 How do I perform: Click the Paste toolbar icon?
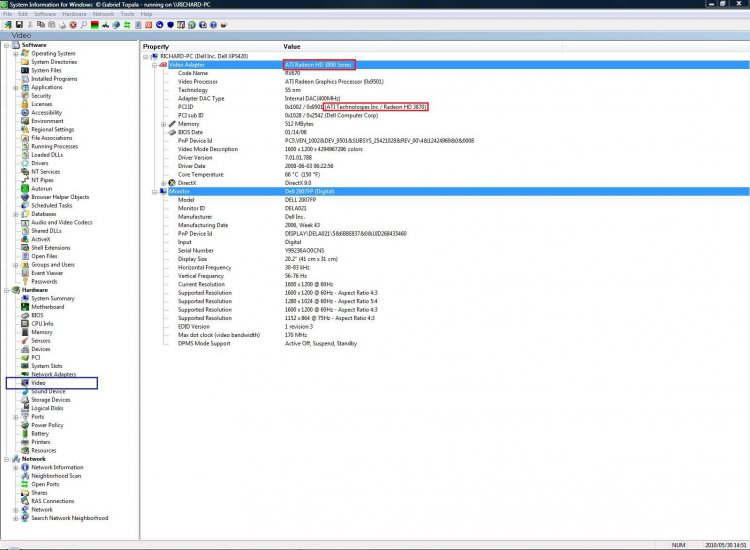click(52, 24)
